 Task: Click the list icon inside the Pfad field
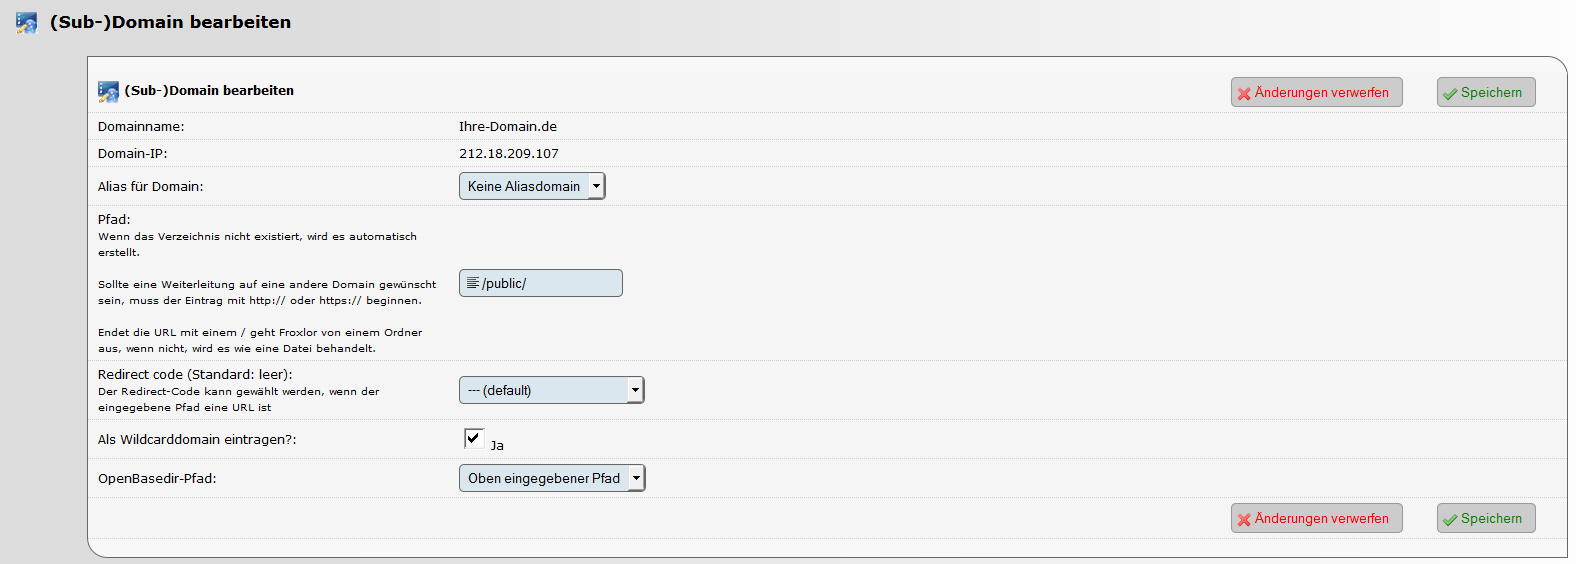pyautogui.click(x=473, y=283)
